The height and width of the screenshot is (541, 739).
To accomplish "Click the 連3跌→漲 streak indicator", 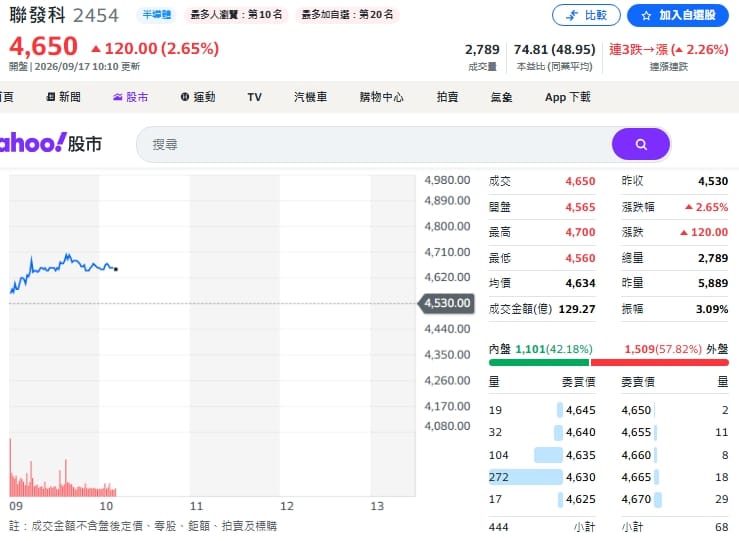I will coord(669,49).
